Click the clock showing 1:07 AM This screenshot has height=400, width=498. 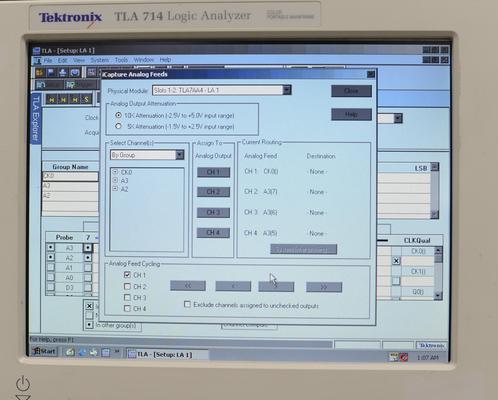pos(428,358)
